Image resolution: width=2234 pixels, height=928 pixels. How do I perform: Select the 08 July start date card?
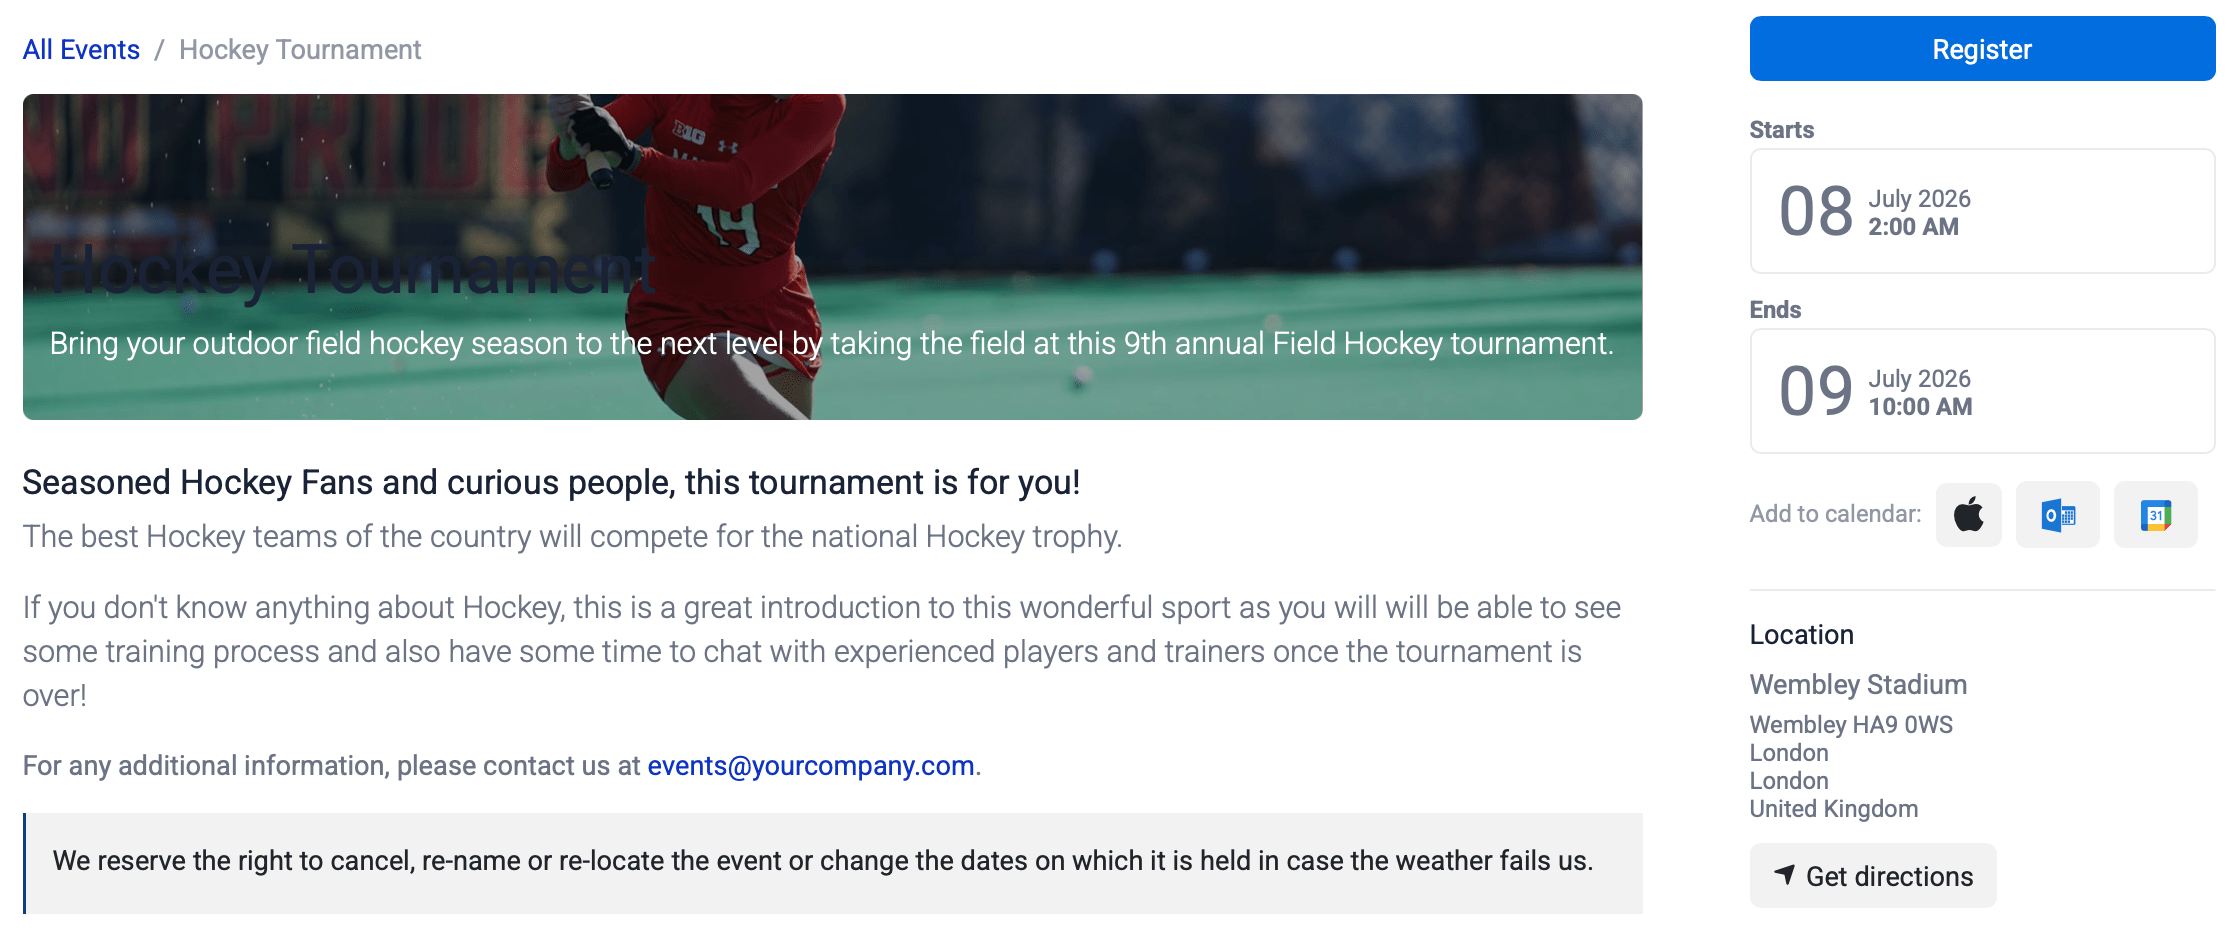pos(1981,212)
